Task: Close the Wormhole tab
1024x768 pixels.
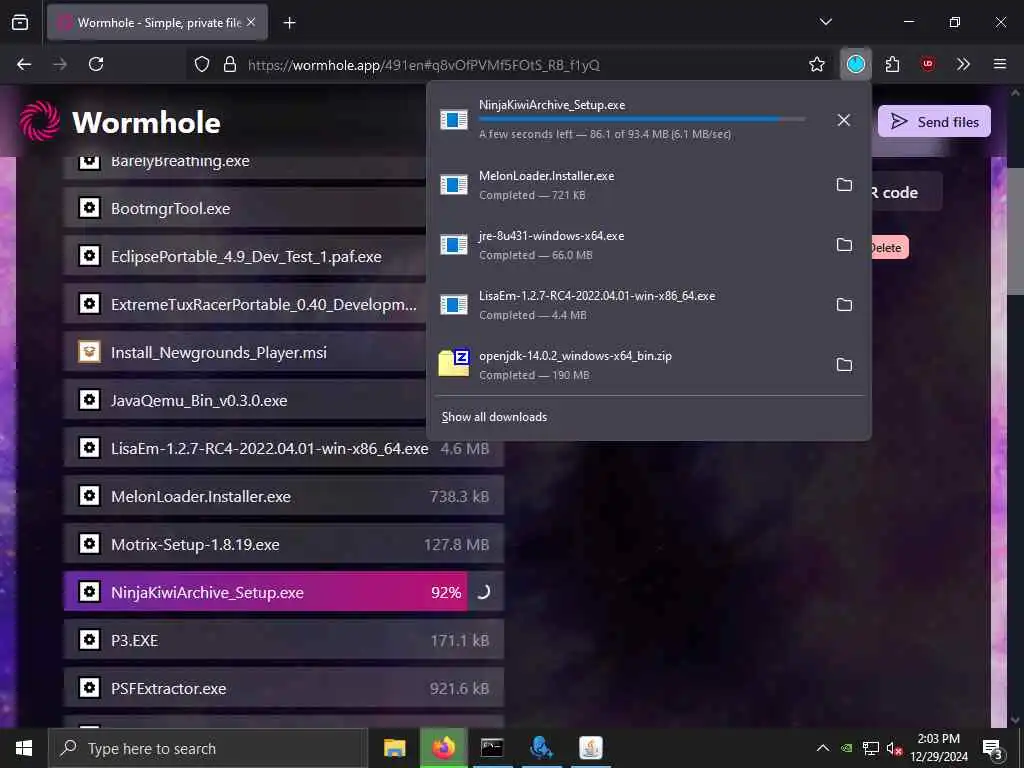Action: click(251, 23)
